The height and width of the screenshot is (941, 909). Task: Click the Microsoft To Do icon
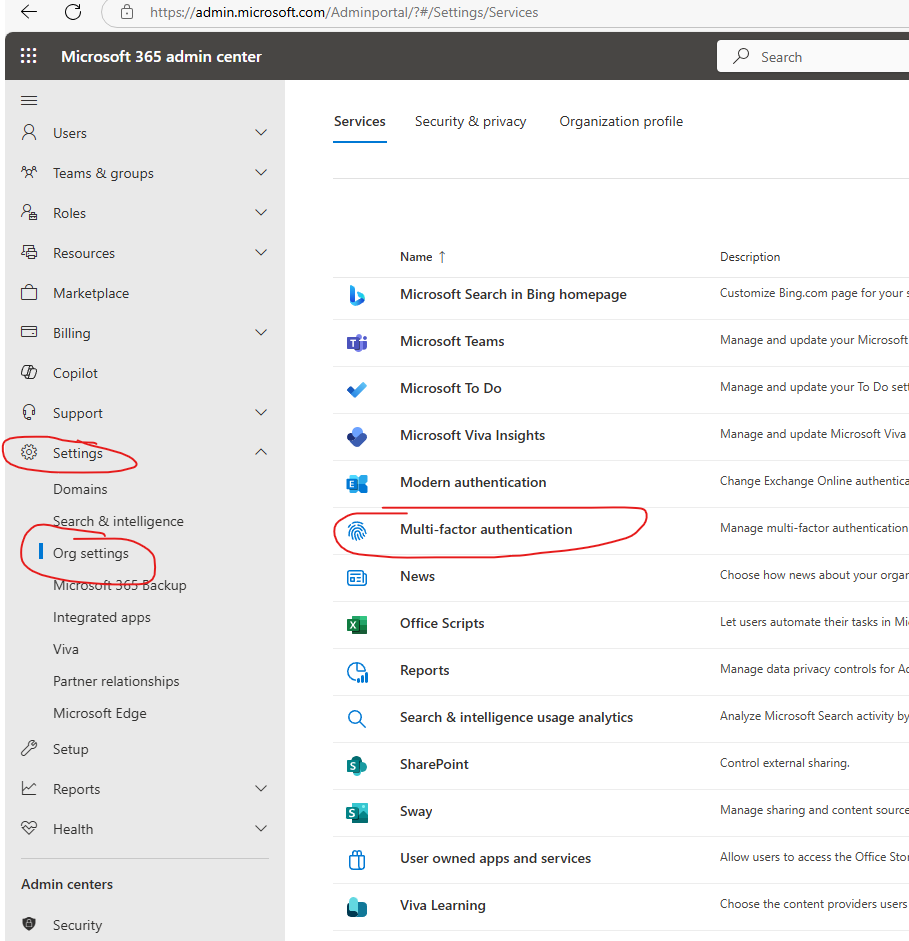coord(357,389)
